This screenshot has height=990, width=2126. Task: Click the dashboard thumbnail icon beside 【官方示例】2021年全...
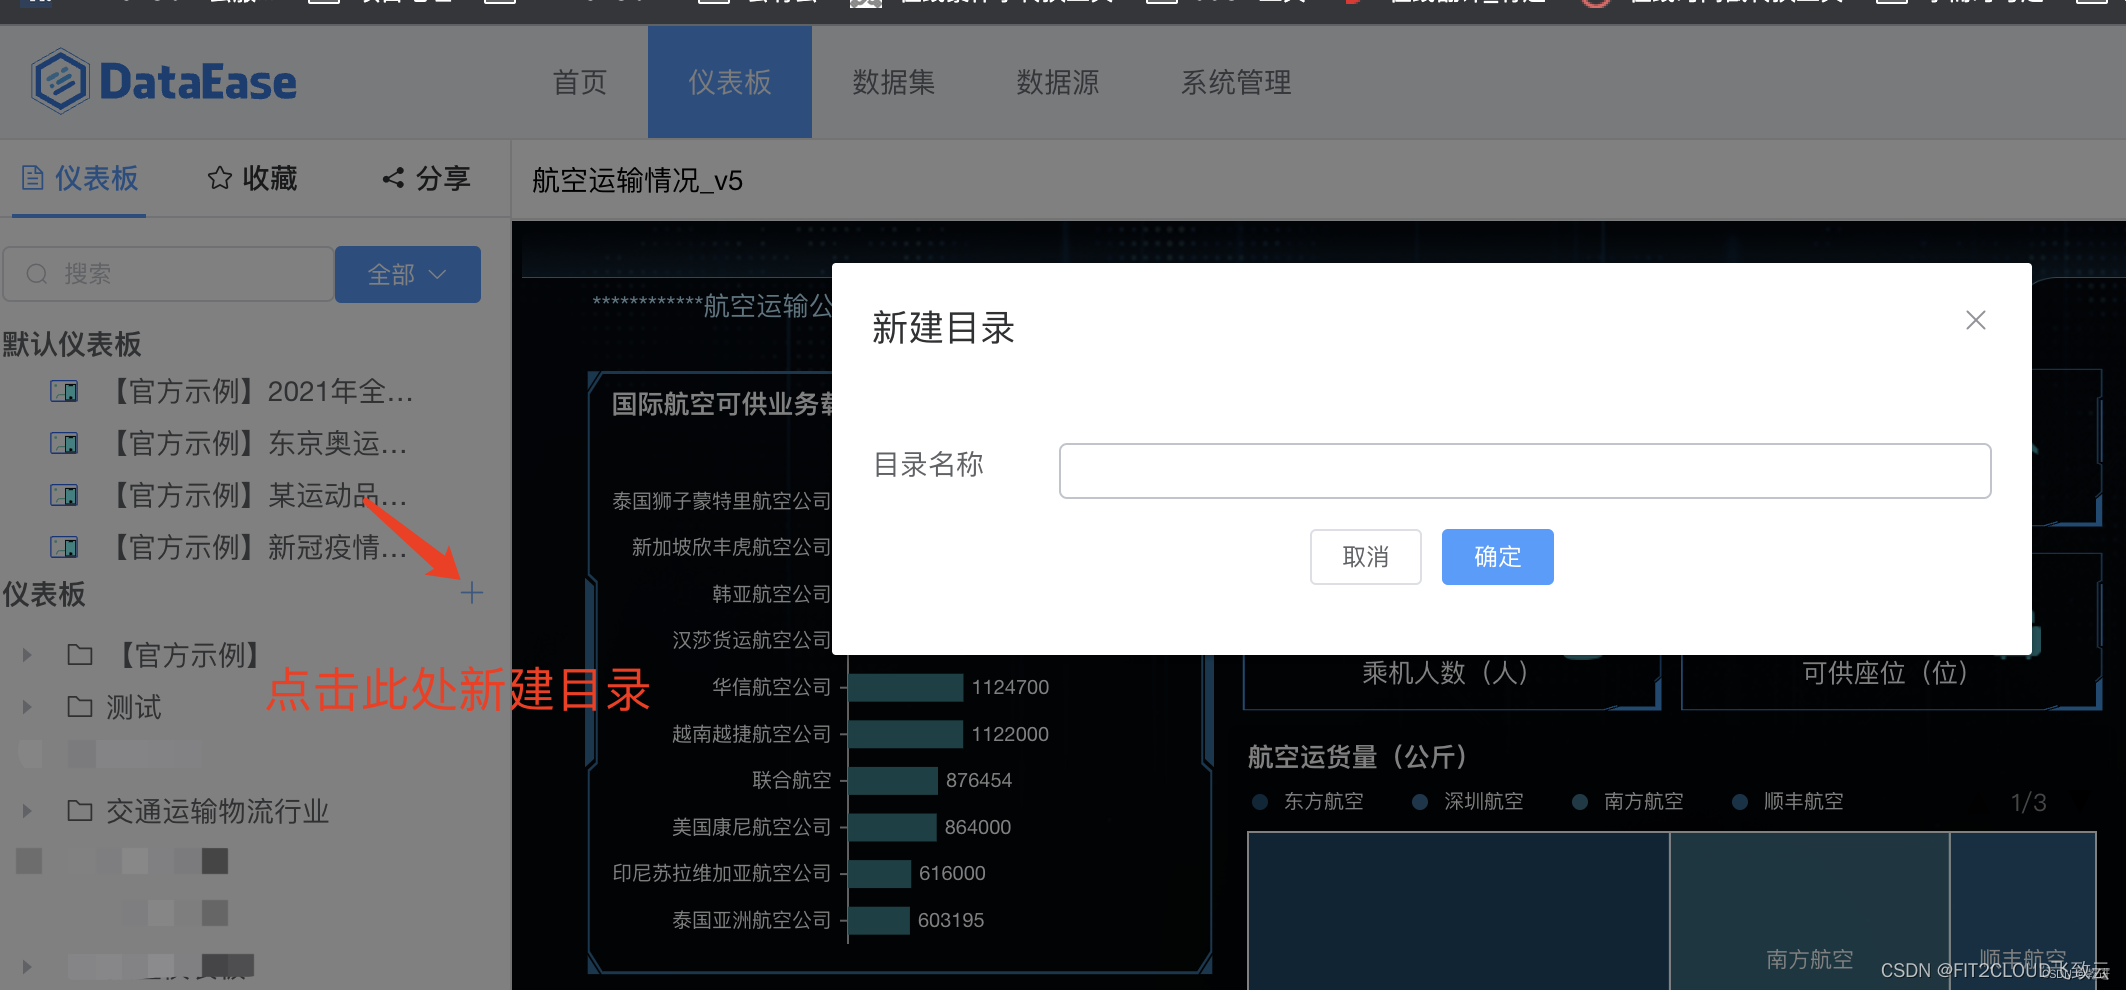pos(64,391)
